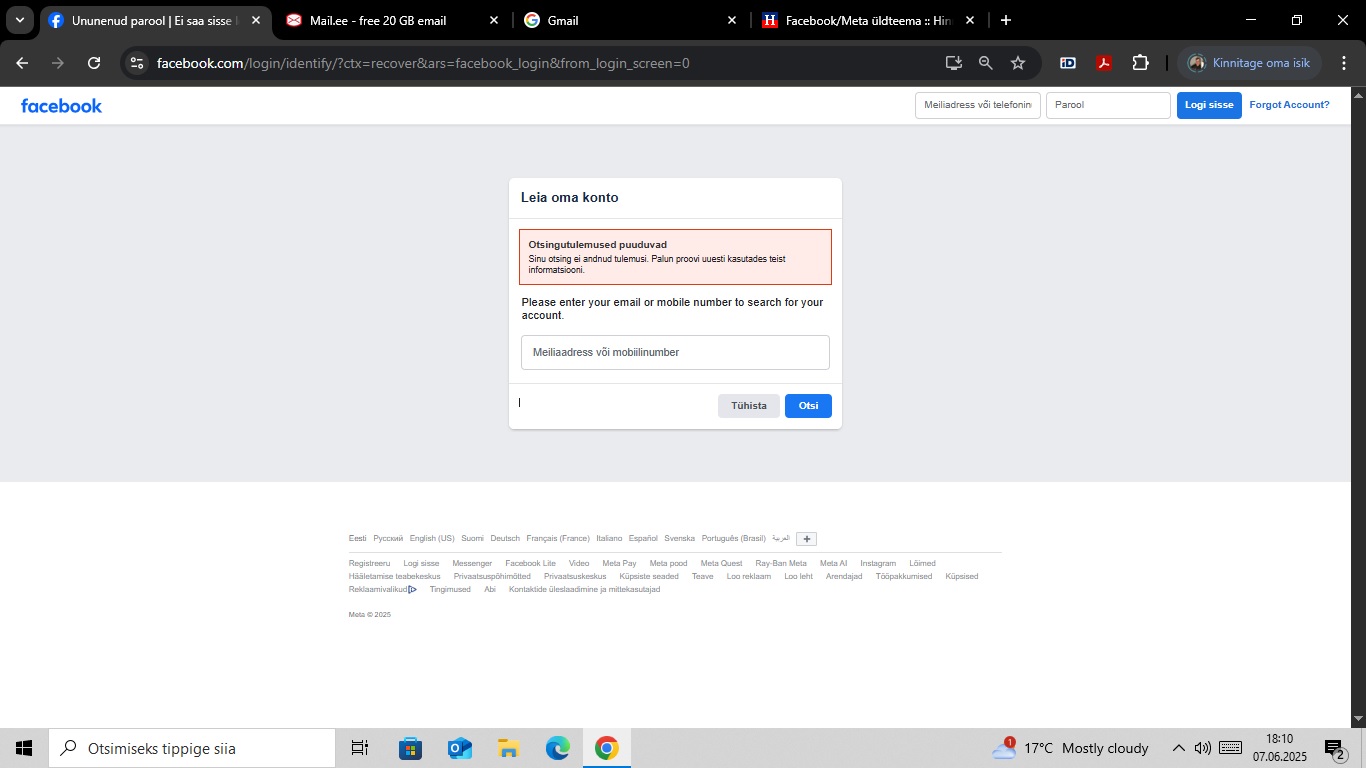This screenshot has width=1366, height=768.
Task: Click the install app icon in address bar
Action: point(954,63)
